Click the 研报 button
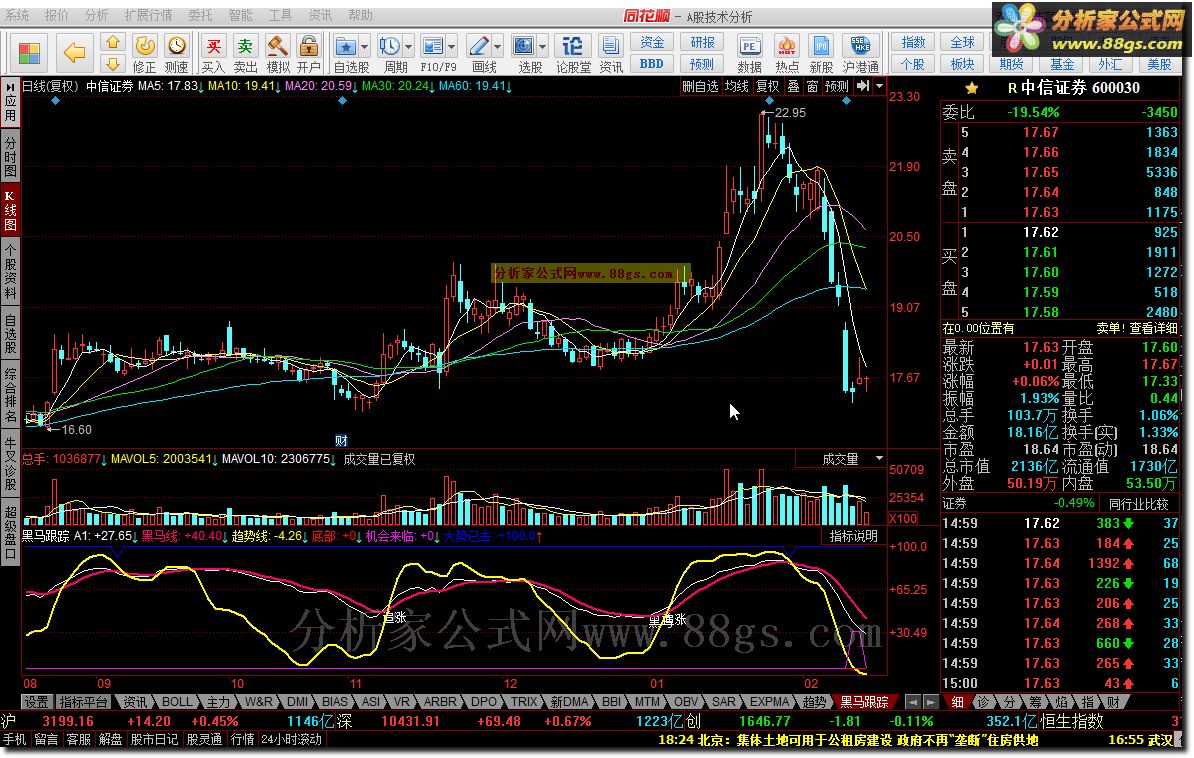This screenshot has height=758, width=1194. 702,42
